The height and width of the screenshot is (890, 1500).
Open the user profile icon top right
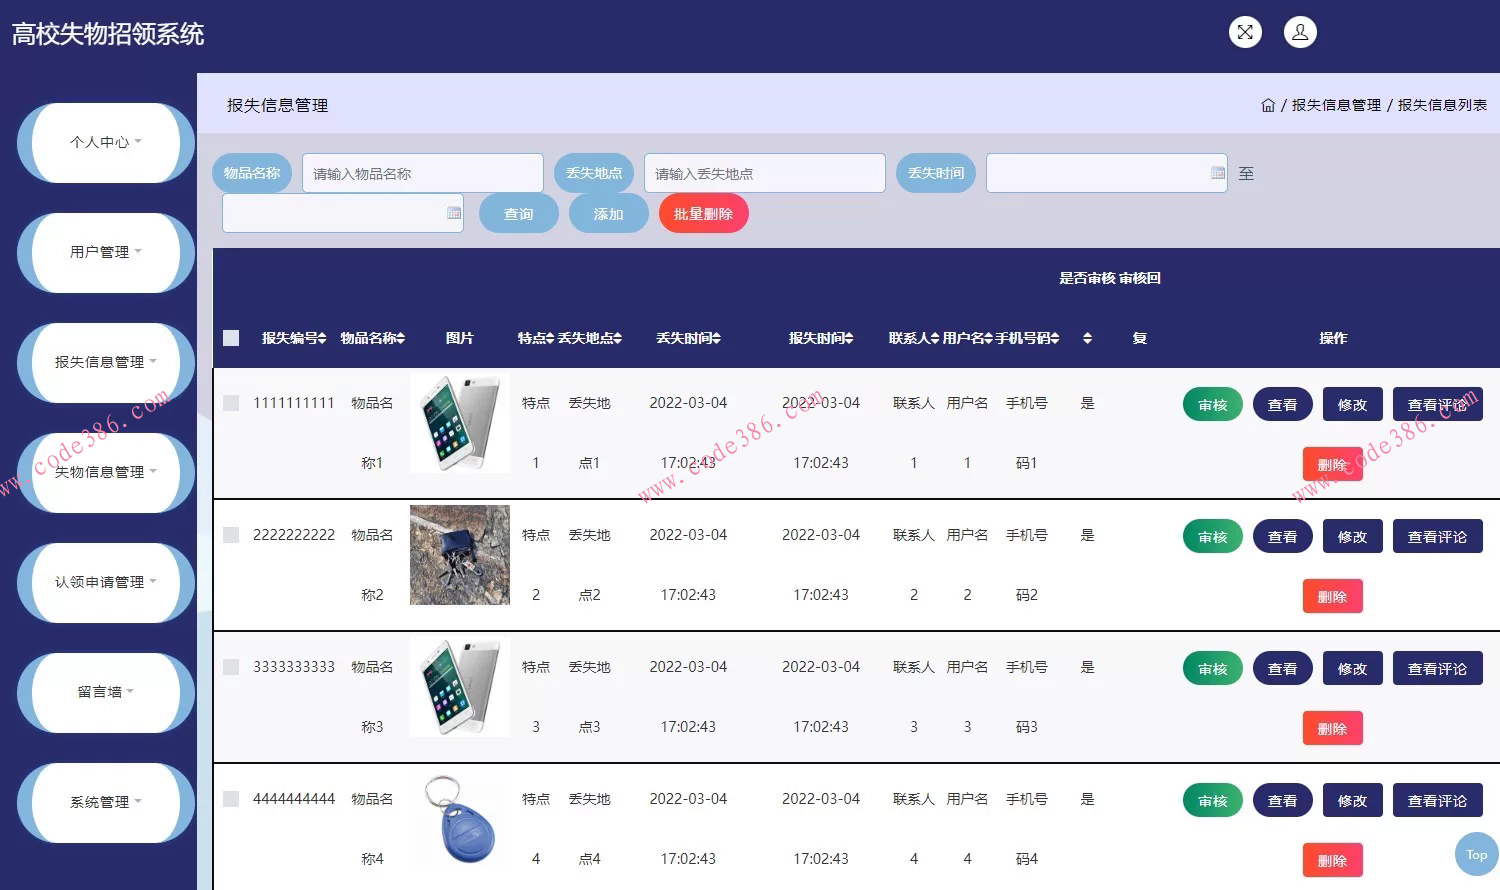tap(1300, 32)
